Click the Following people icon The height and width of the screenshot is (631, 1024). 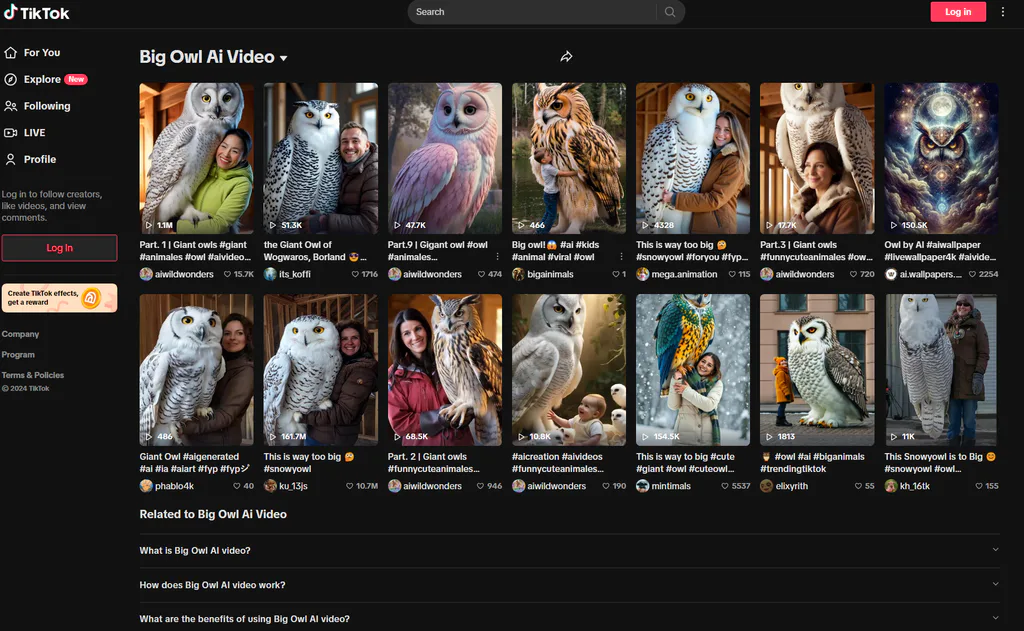click(10, 106)
